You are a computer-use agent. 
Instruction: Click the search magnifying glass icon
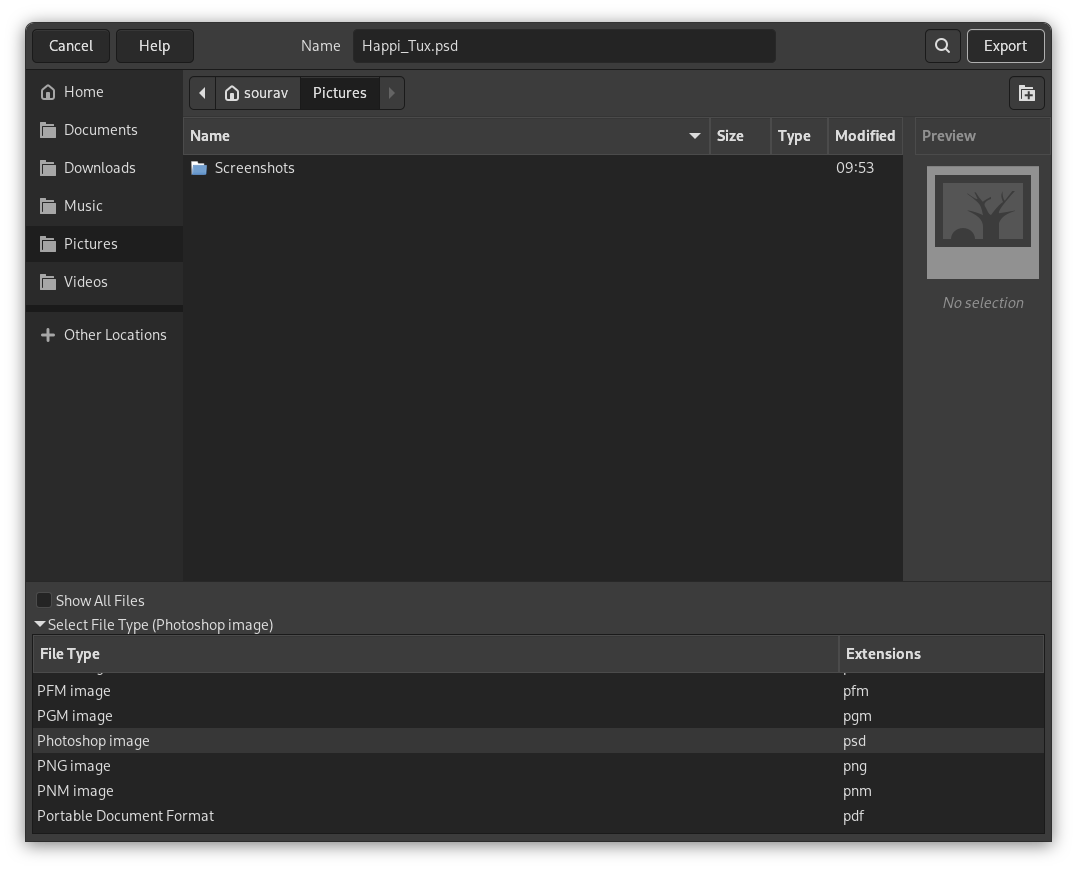[941, 45]
